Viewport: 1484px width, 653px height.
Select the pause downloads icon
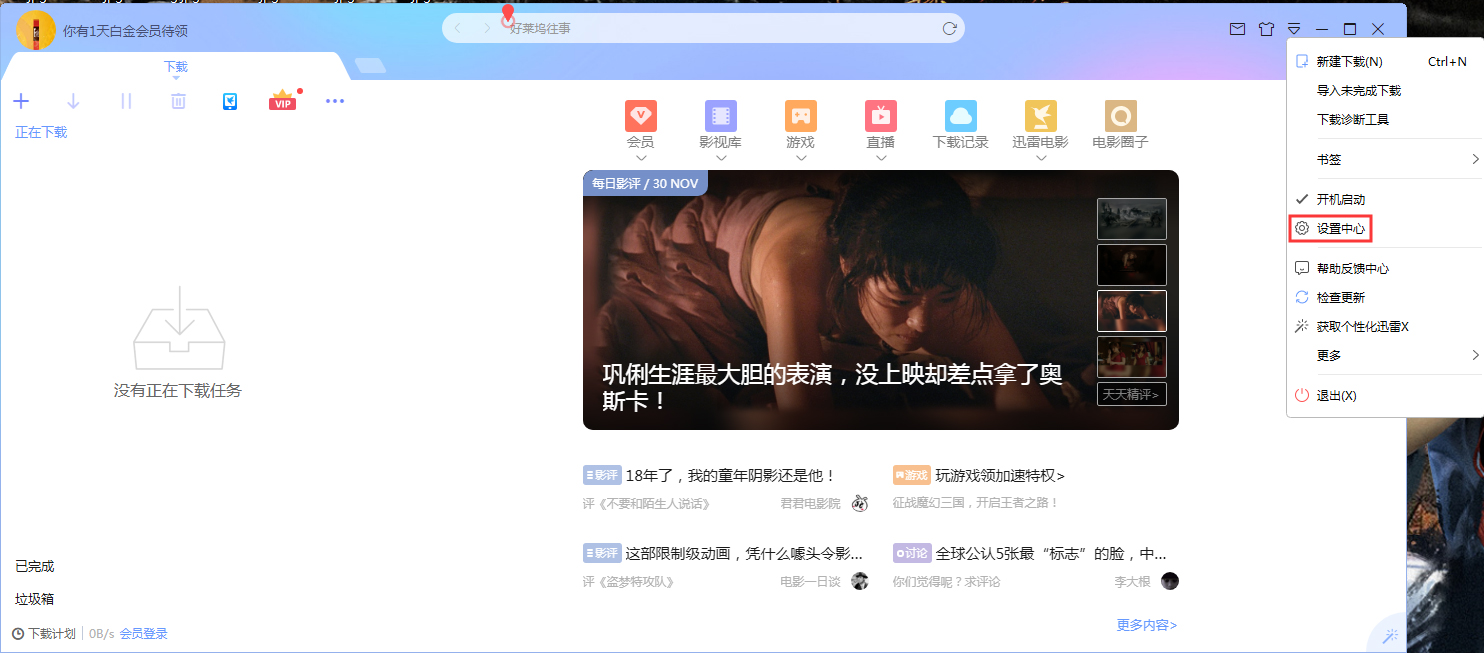tap(125, 100)
